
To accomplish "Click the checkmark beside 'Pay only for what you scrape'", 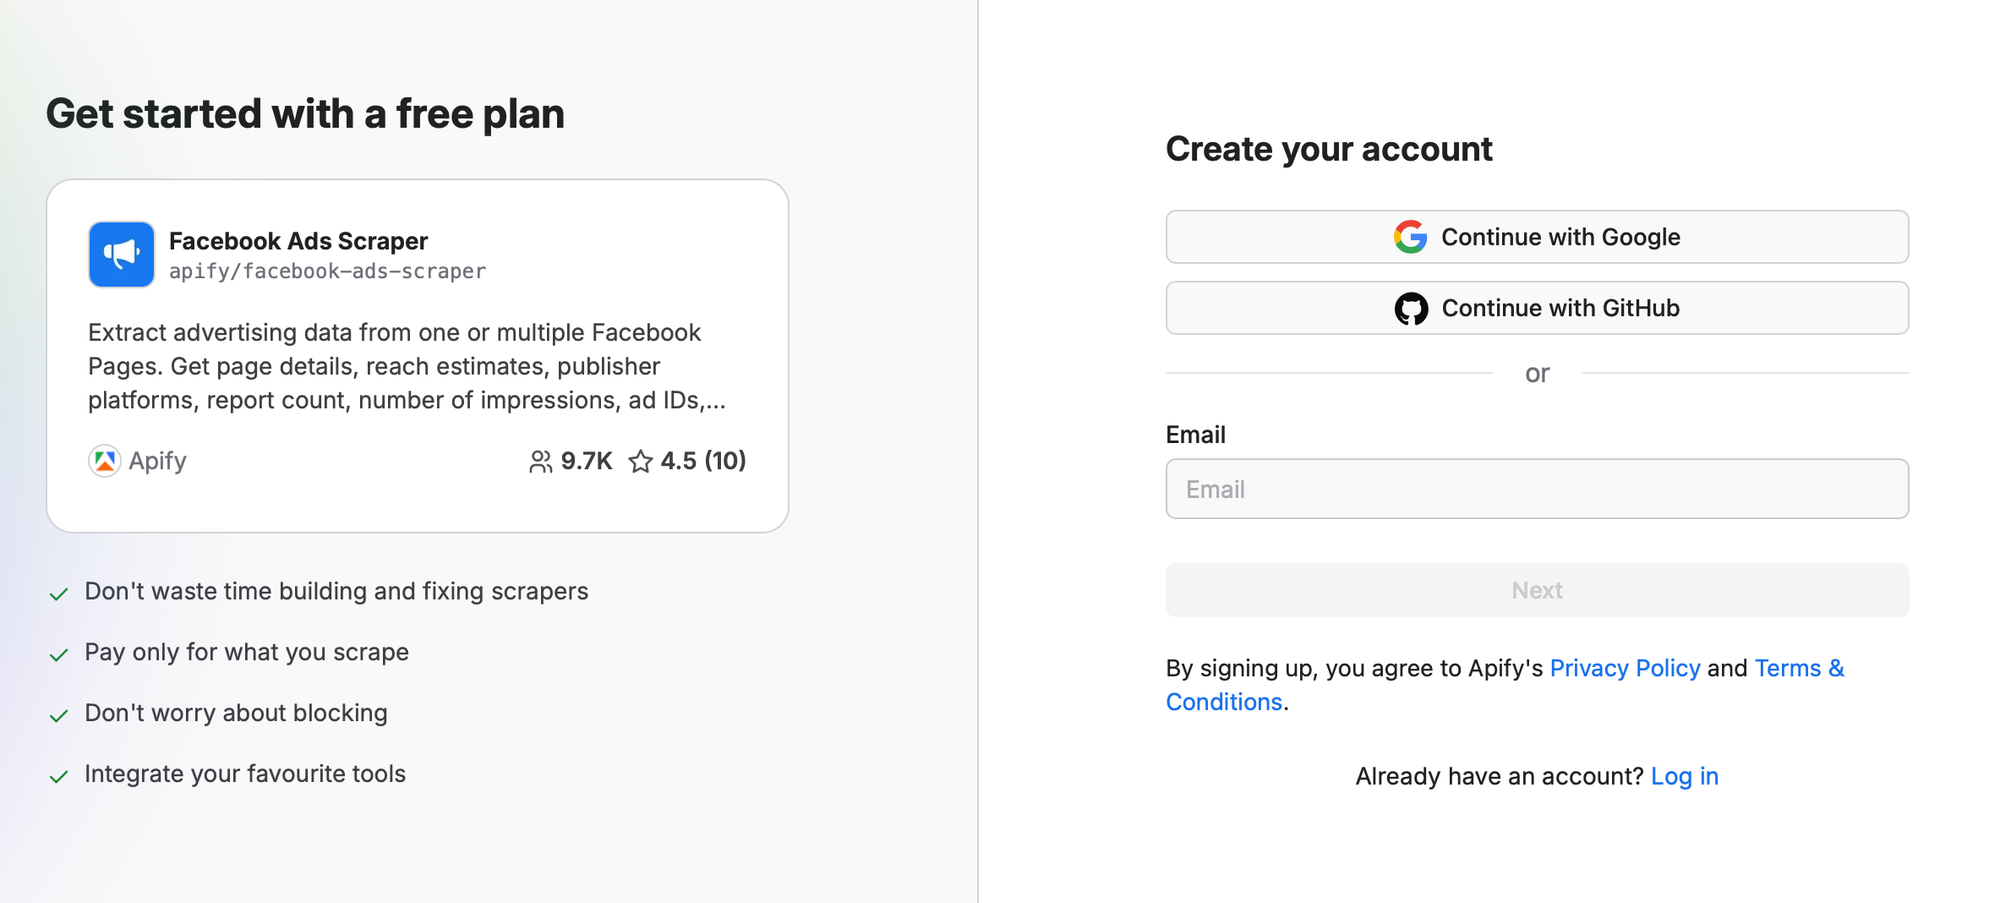I will (59, 654).
